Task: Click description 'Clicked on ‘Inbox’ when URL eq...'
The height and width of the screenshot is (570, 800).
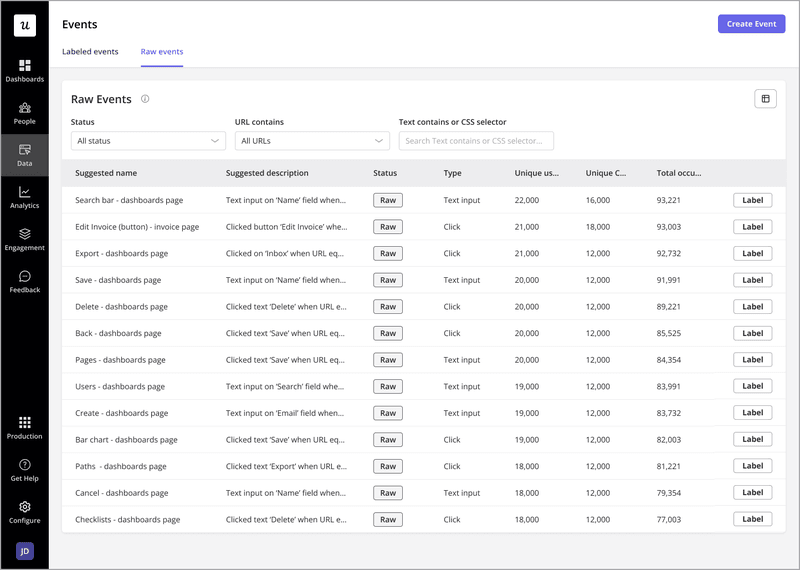Action: pos(285,253)
